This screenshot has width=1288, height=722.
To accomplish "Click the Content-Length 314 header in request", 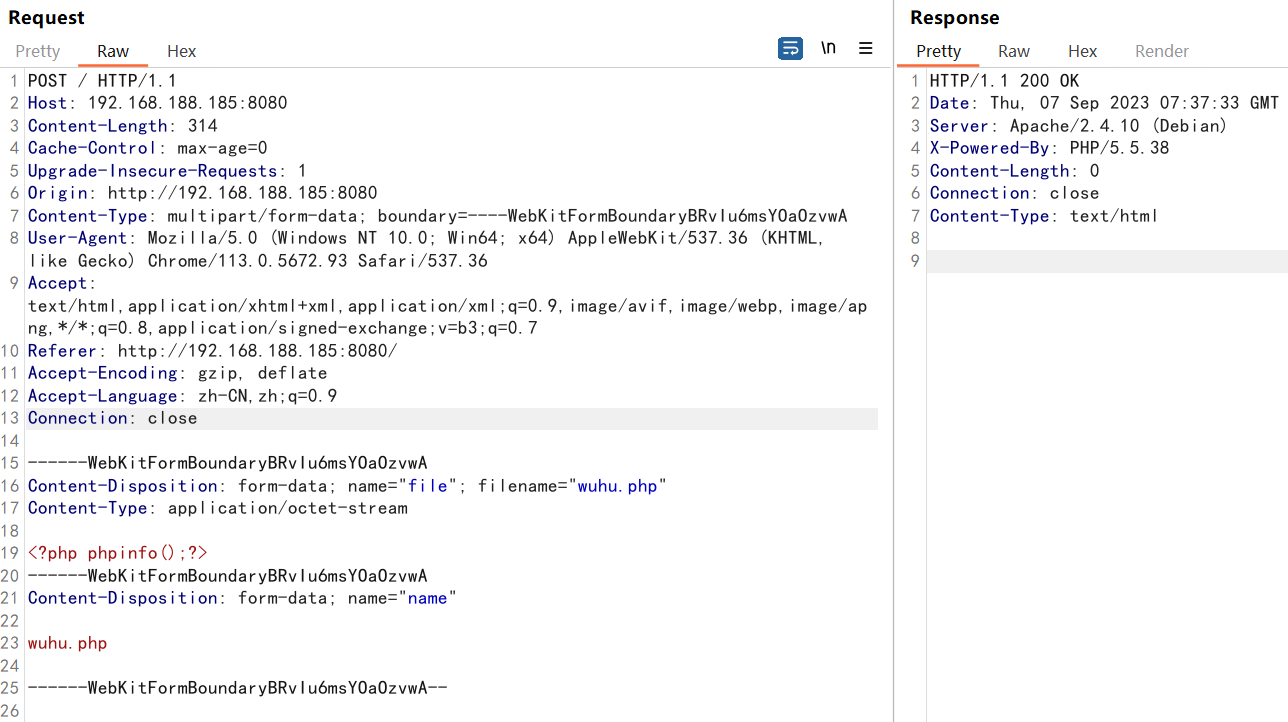I will pyautogui.click(x=123, y=126).
